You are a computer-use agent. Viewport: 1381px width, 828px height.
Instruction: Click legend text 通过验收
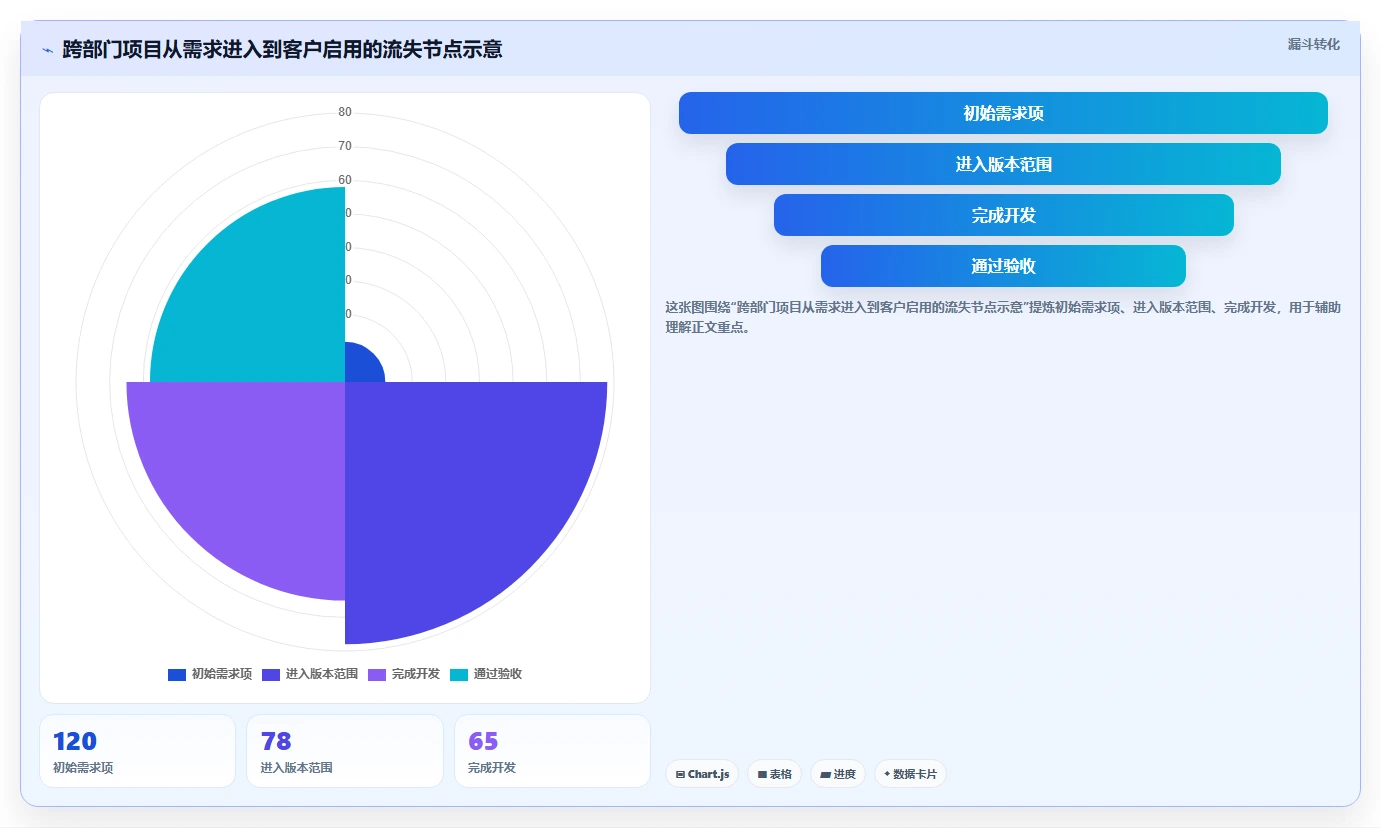point(498,674)
